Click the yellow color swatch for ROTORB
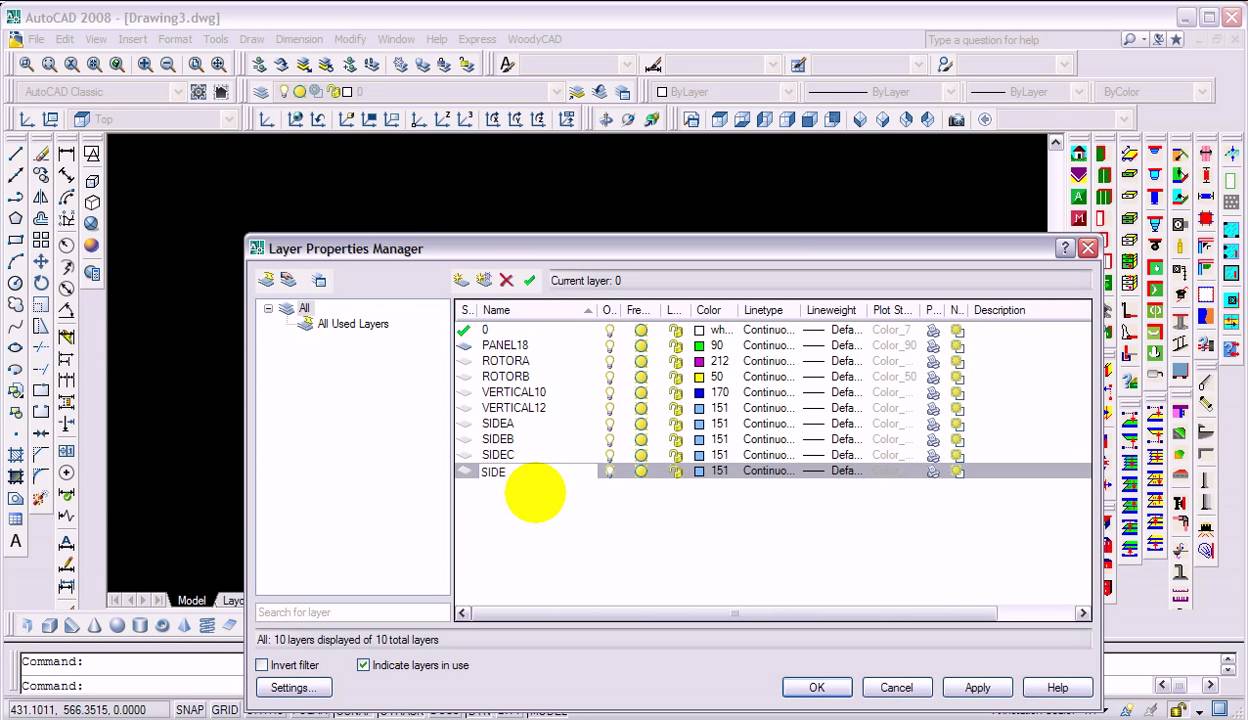Image resolution: width=1248 pixels, height=720 pixels. tap(700, 377)
